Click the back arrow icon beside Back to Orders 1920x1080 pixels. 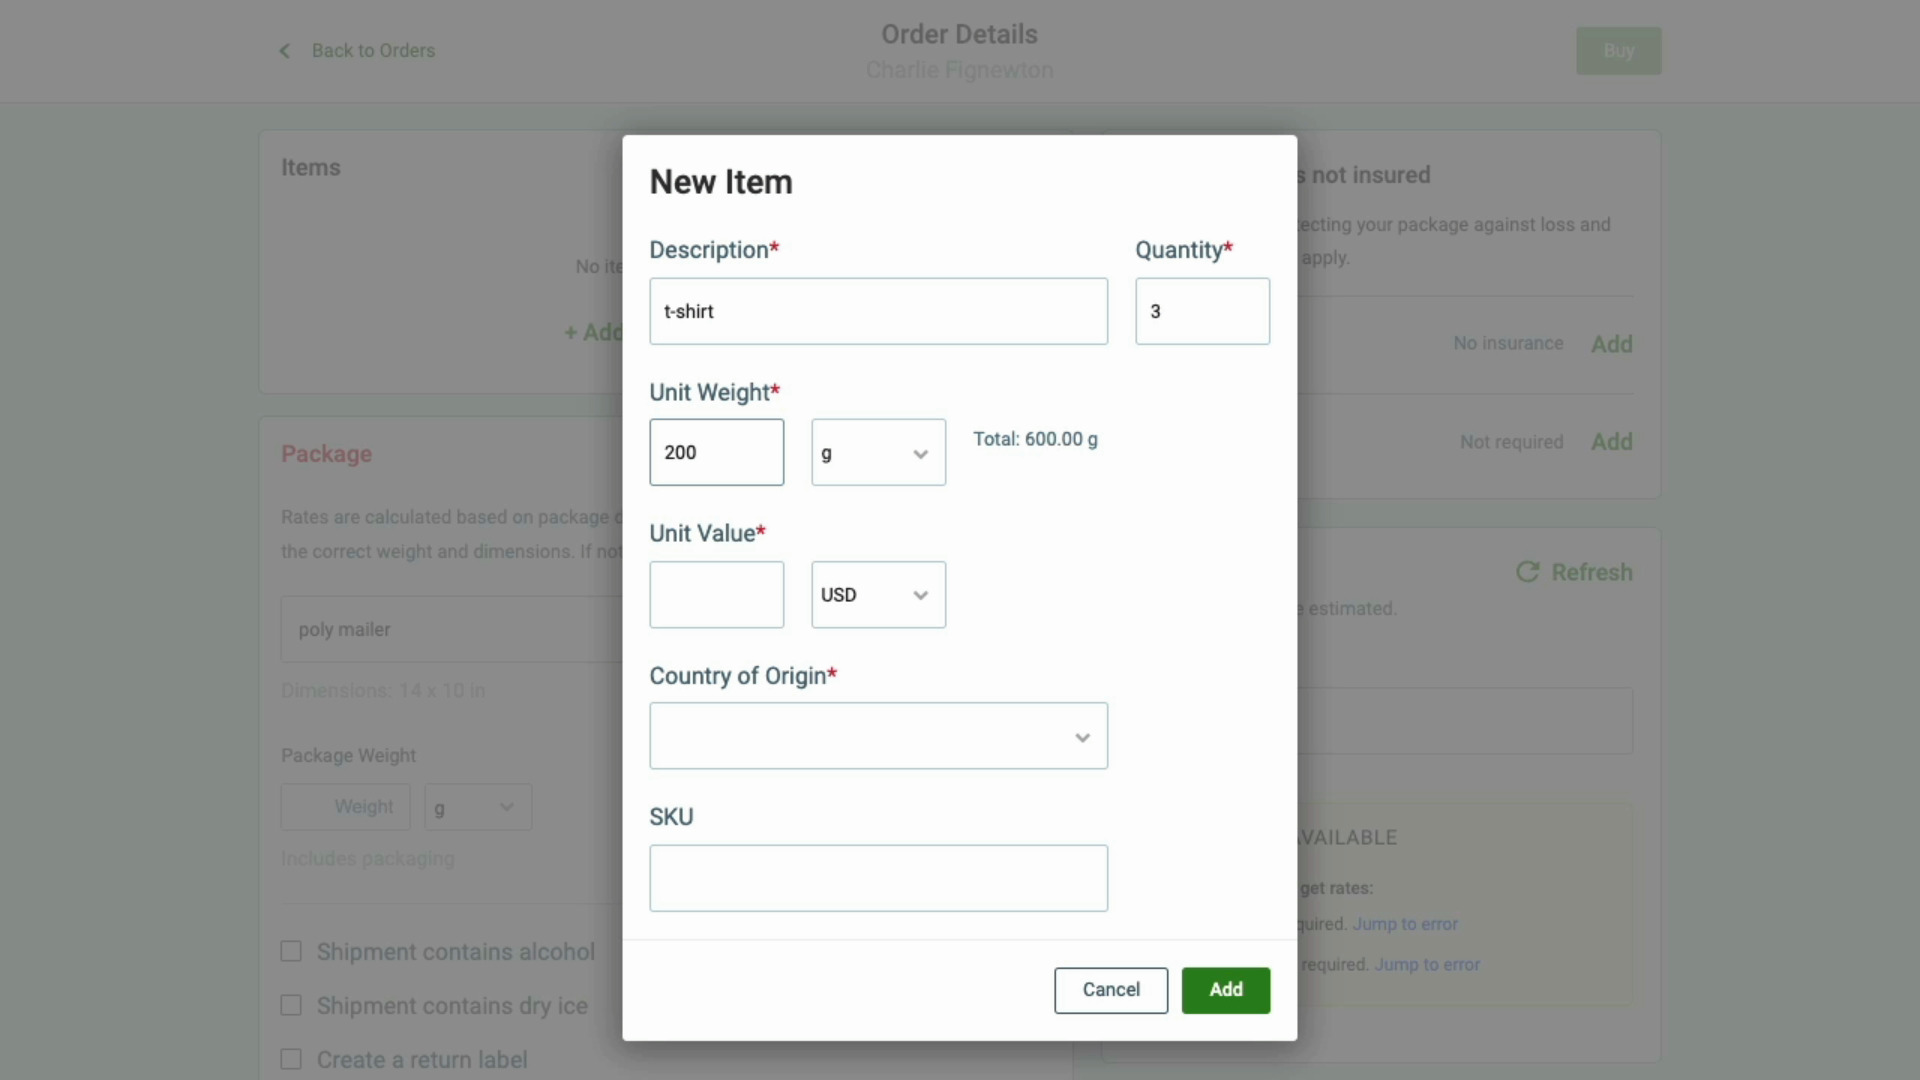coord(284,51)
